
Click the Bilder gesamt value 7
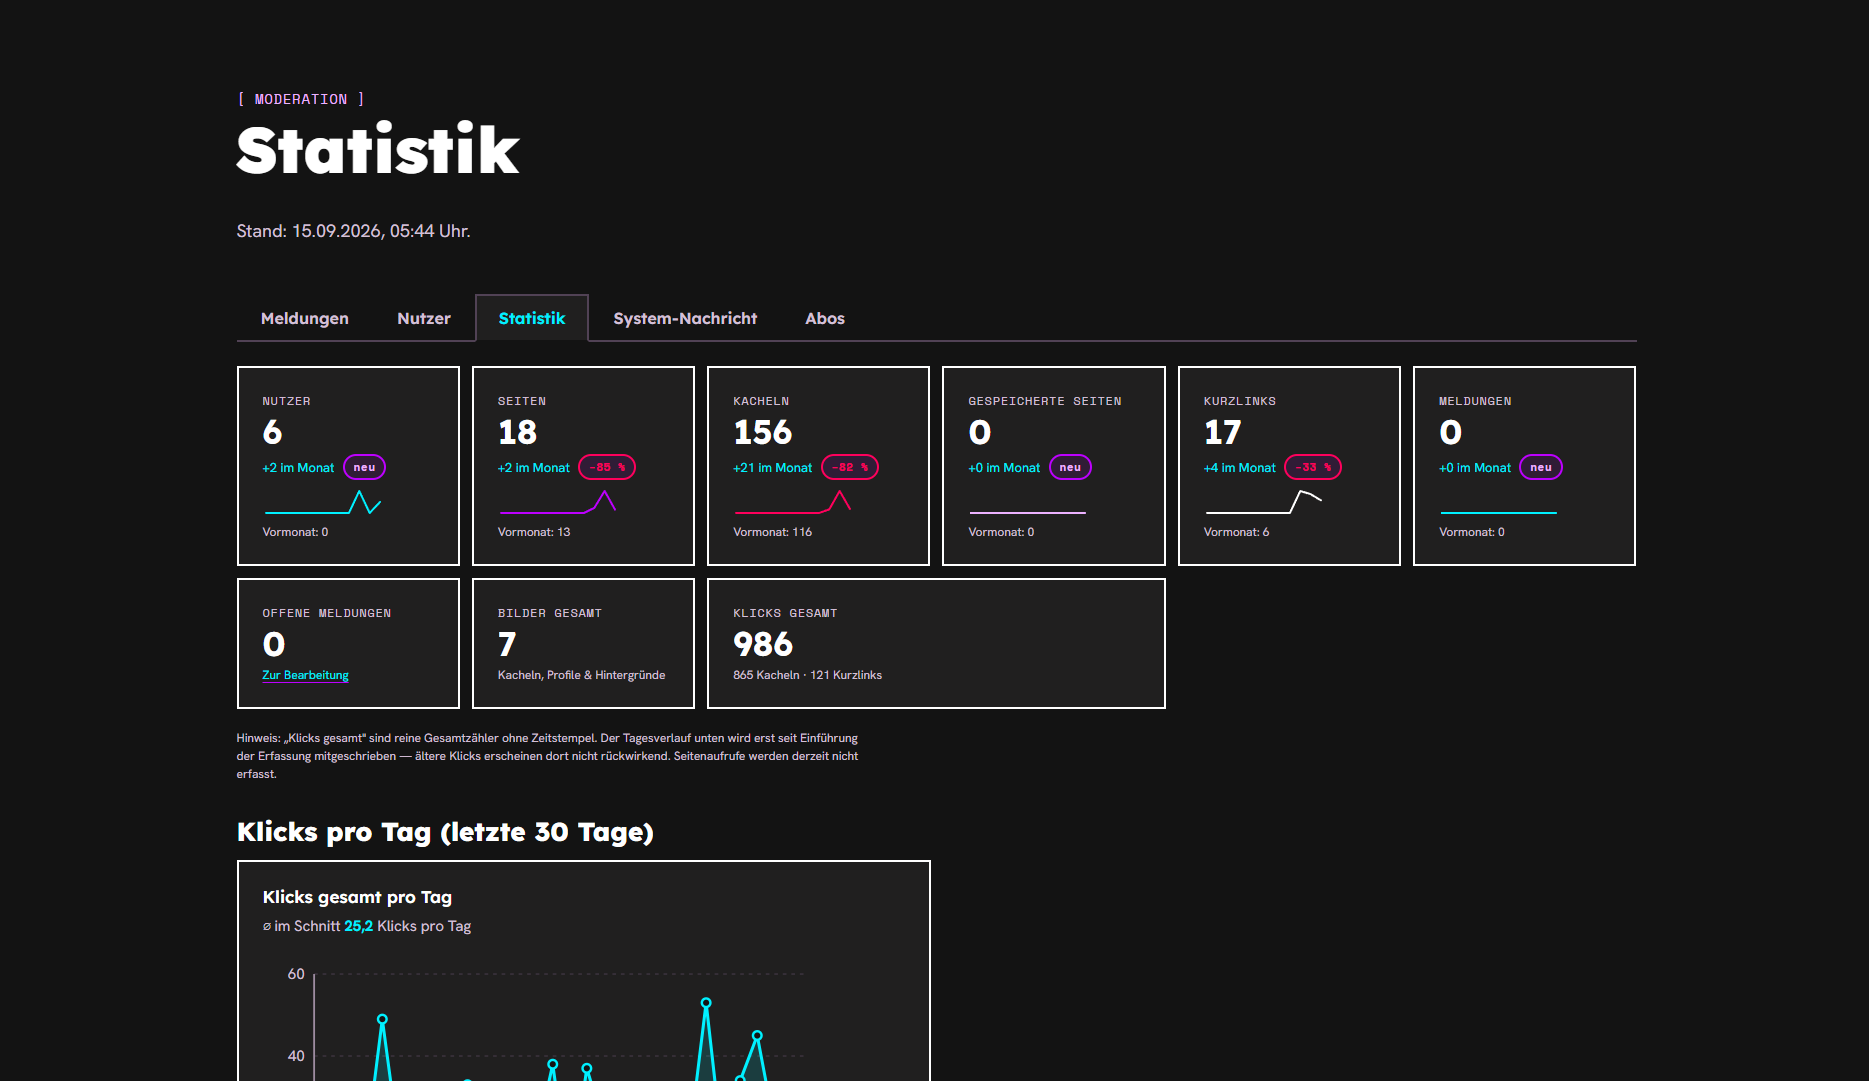click(x=507, y=644)
